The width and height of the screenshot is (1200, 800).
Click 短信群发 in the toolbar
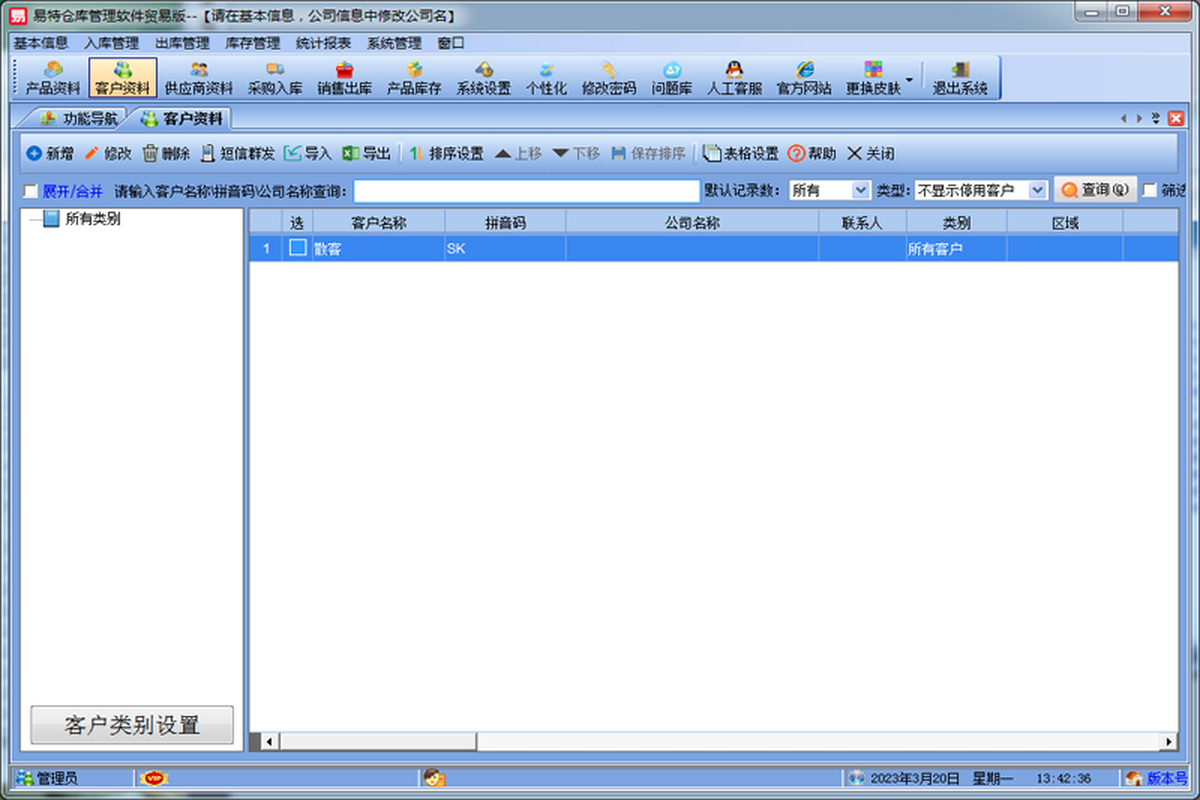238,154
